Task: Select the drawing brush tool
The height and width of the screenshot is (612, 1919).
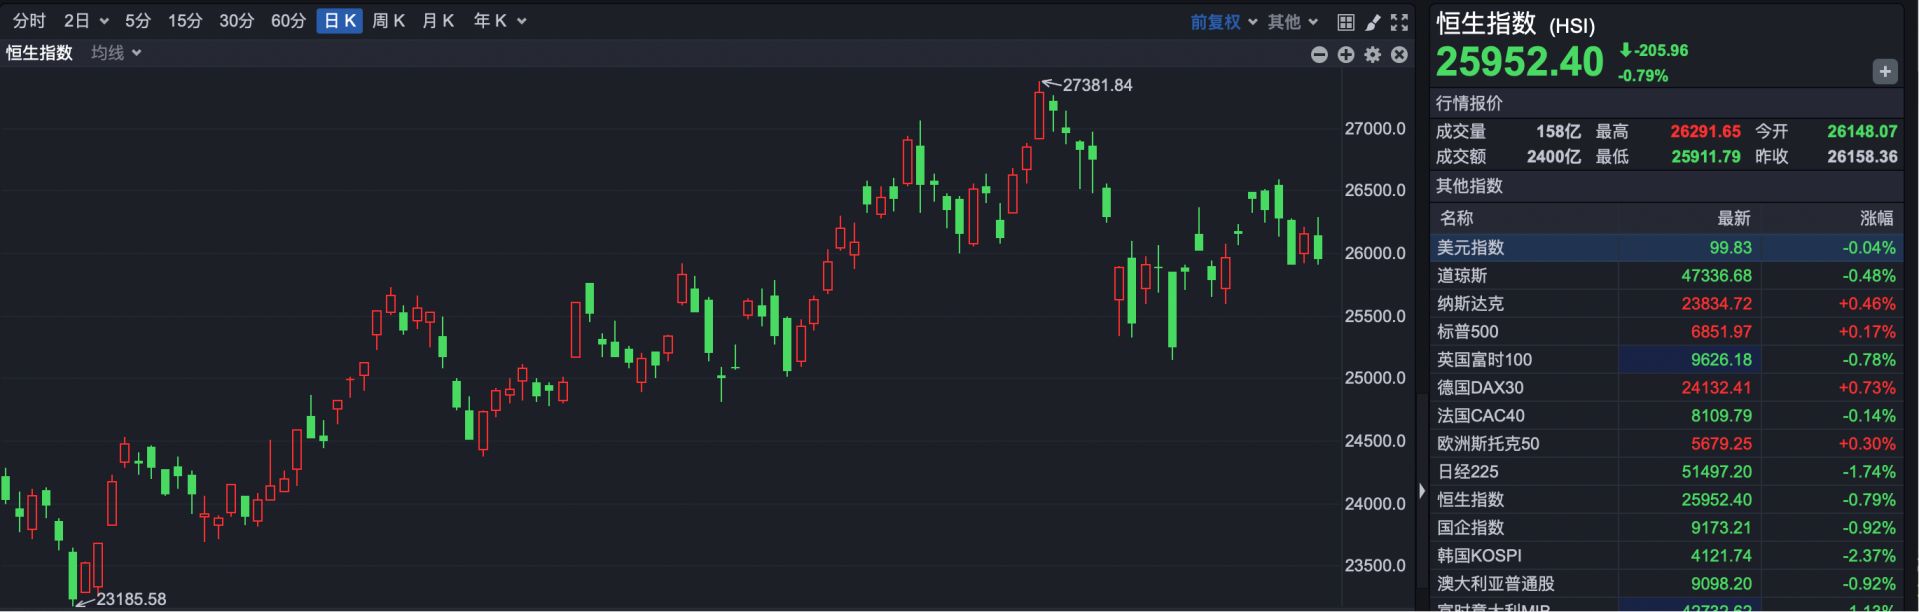Action: [1373, 22]
